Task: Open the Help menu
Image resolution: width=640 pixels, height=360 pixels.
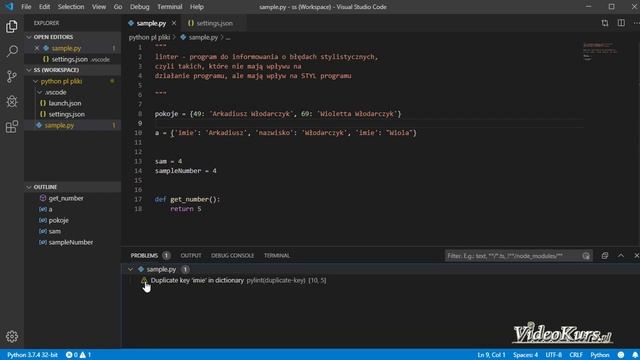Action: 196,7
